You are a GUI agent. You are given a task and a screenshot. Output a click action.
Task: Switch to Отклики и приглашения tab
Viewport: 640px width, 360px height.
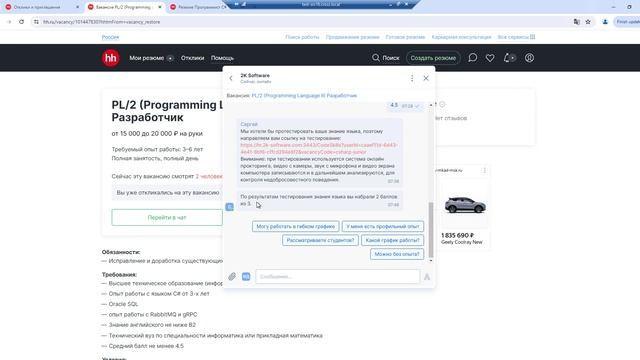[37, 7]
